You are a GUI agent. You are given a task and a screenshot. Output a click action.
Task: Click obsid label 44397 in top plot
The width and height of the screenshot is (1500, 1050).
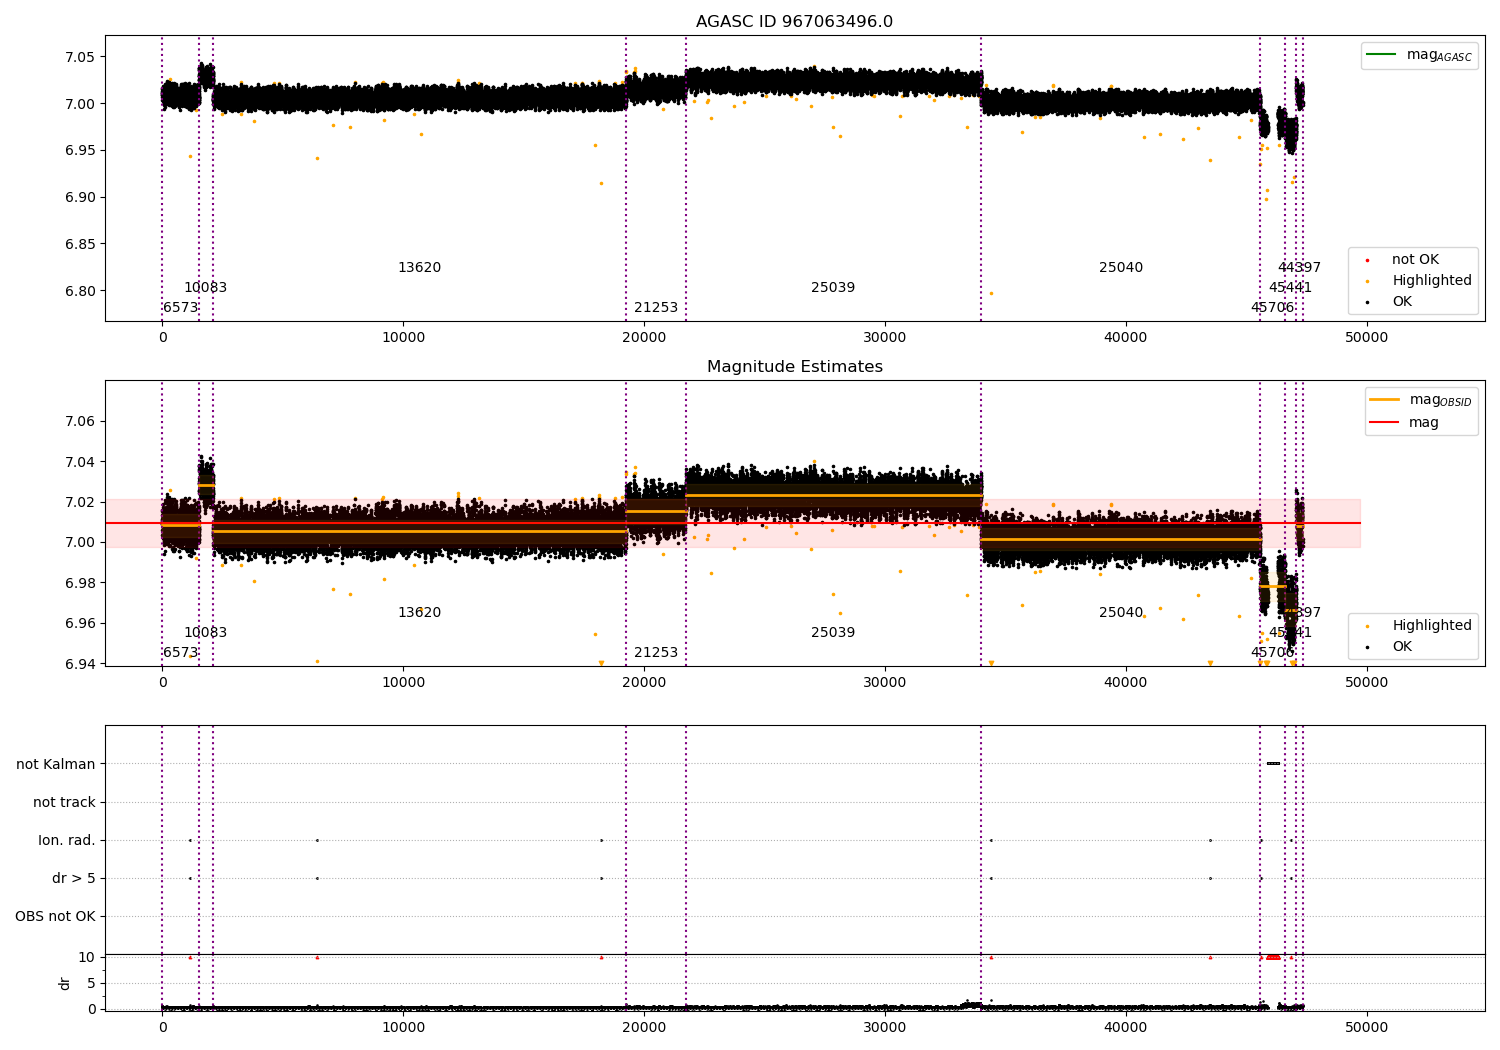point(1299,268)
